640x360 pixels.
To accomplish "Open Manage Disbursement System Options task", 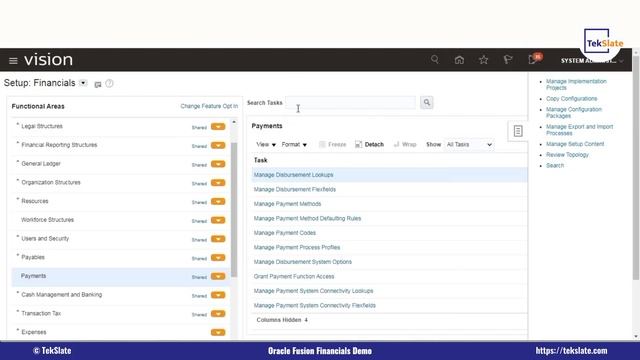I will [302, 262].
